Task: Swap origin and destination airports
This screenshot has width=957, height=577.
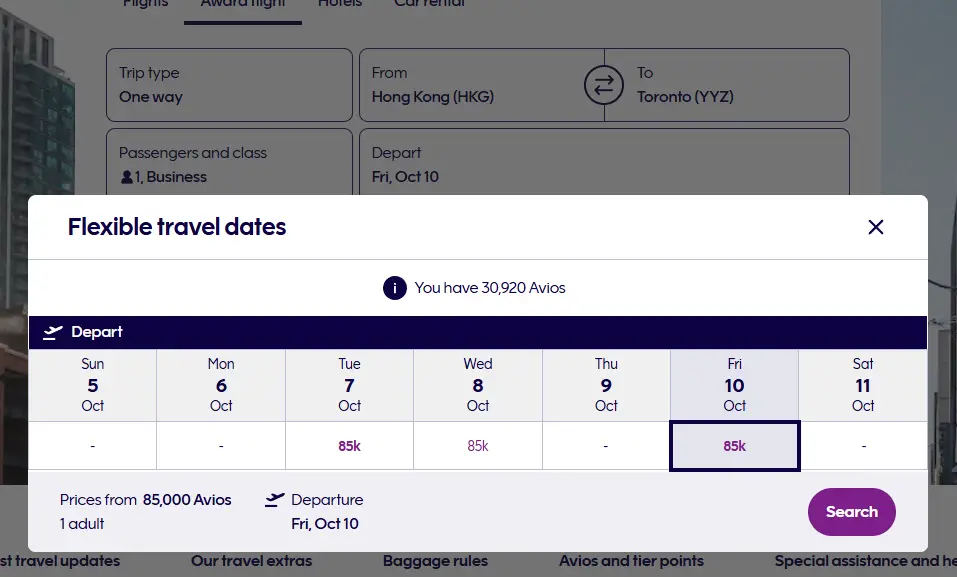Action: (603, 86)
